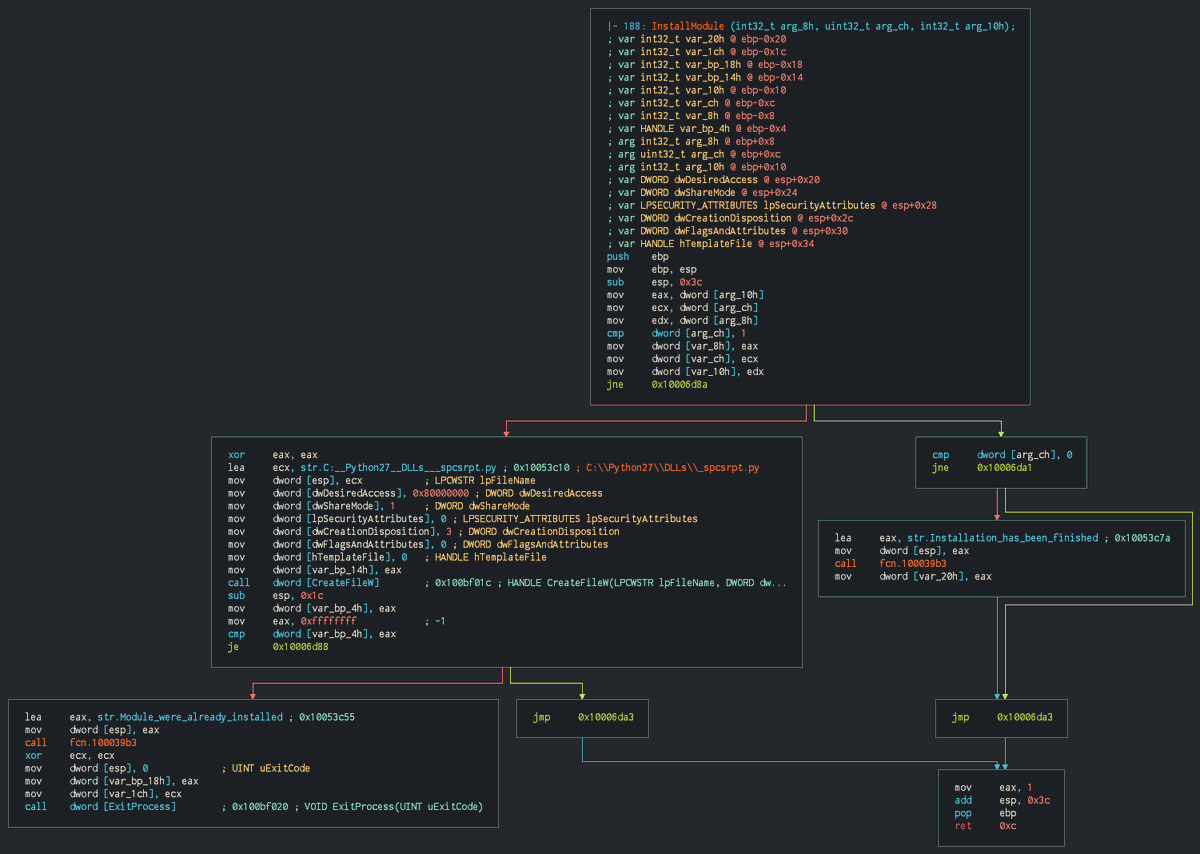Select 'mov dword [var_bp_4h], eax' instruction

pos(312,608)
